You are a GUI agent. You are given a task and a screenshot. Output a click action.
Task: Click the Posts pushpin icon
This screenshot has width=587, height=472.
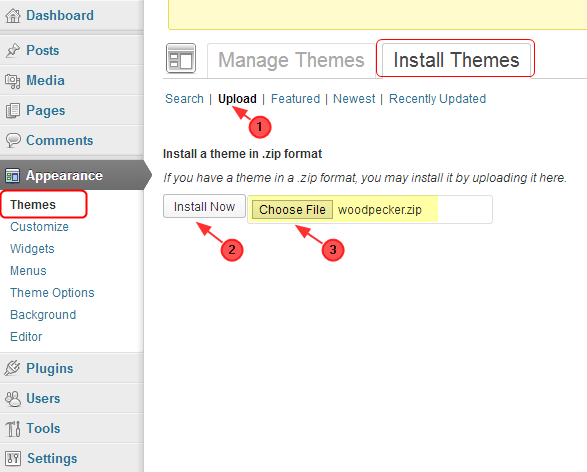13,51
